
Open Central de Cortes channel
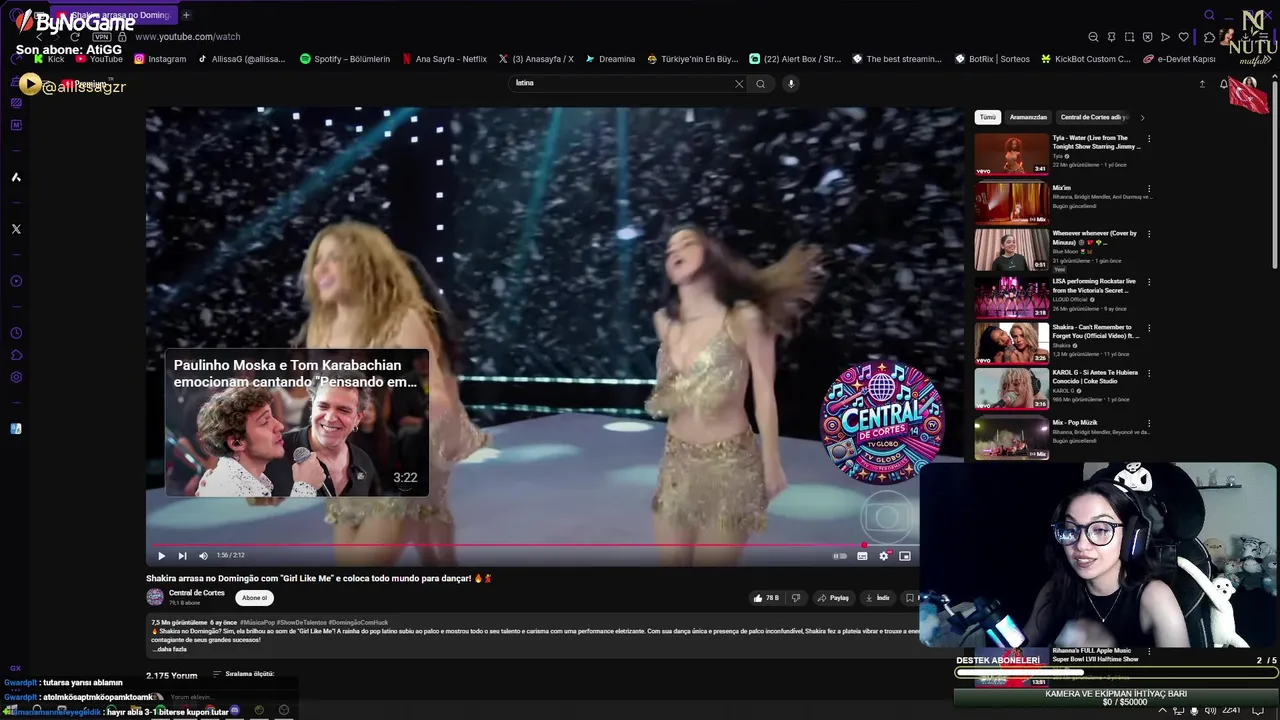196,593
